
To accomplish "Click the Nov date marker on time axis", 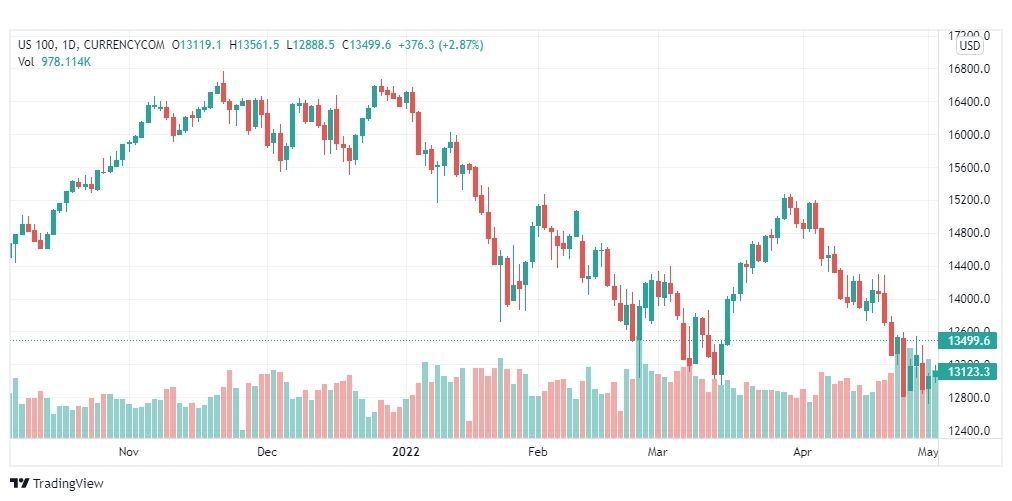I will (128, 452).
